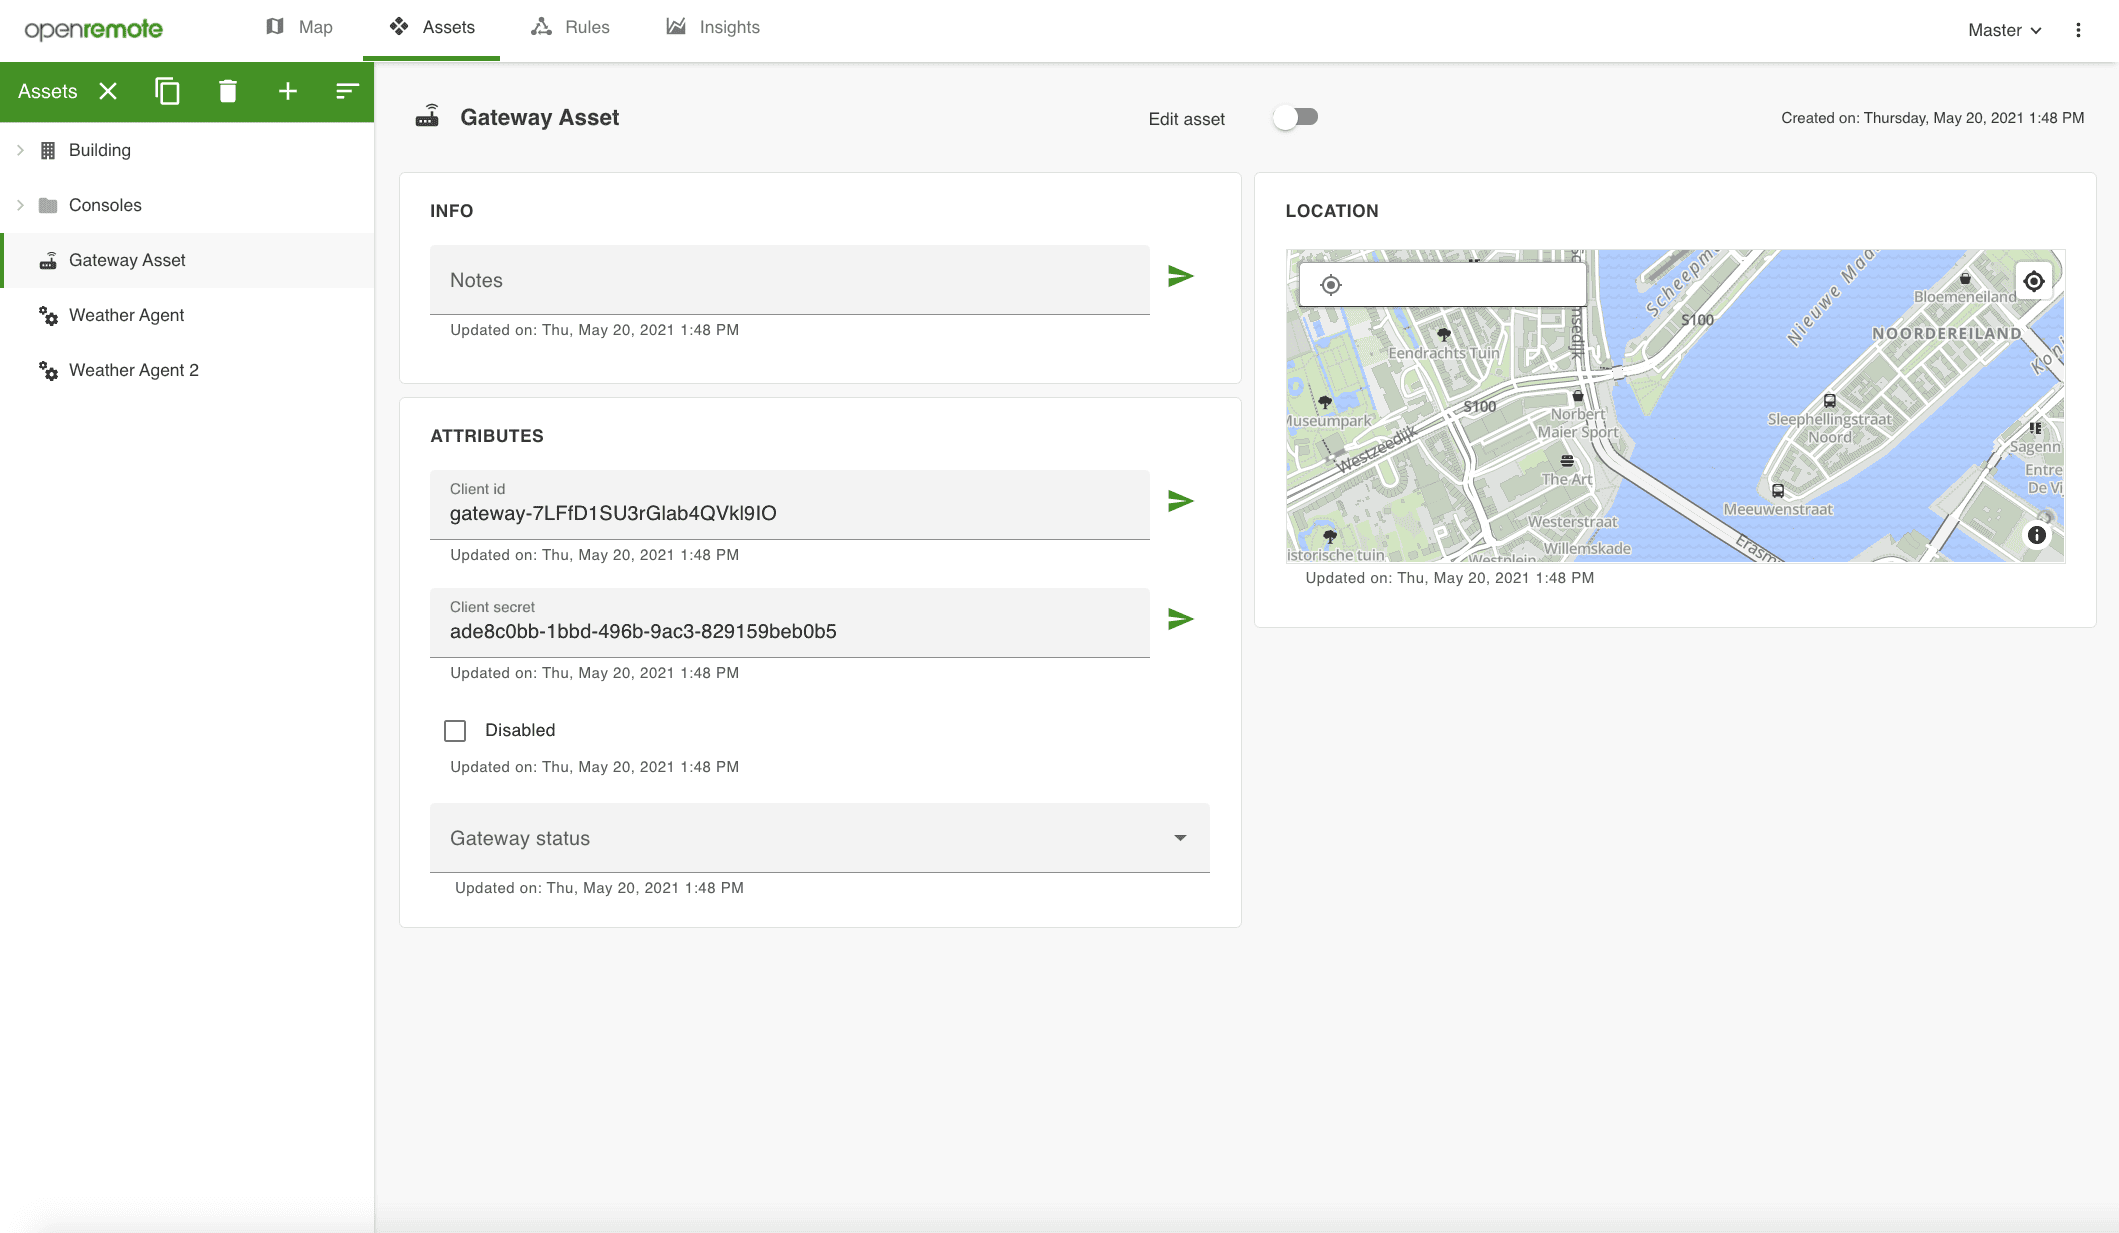Open the Gateway status dropdown
The width and height of the screenshot is (2119, 1233).
point(819,838)
